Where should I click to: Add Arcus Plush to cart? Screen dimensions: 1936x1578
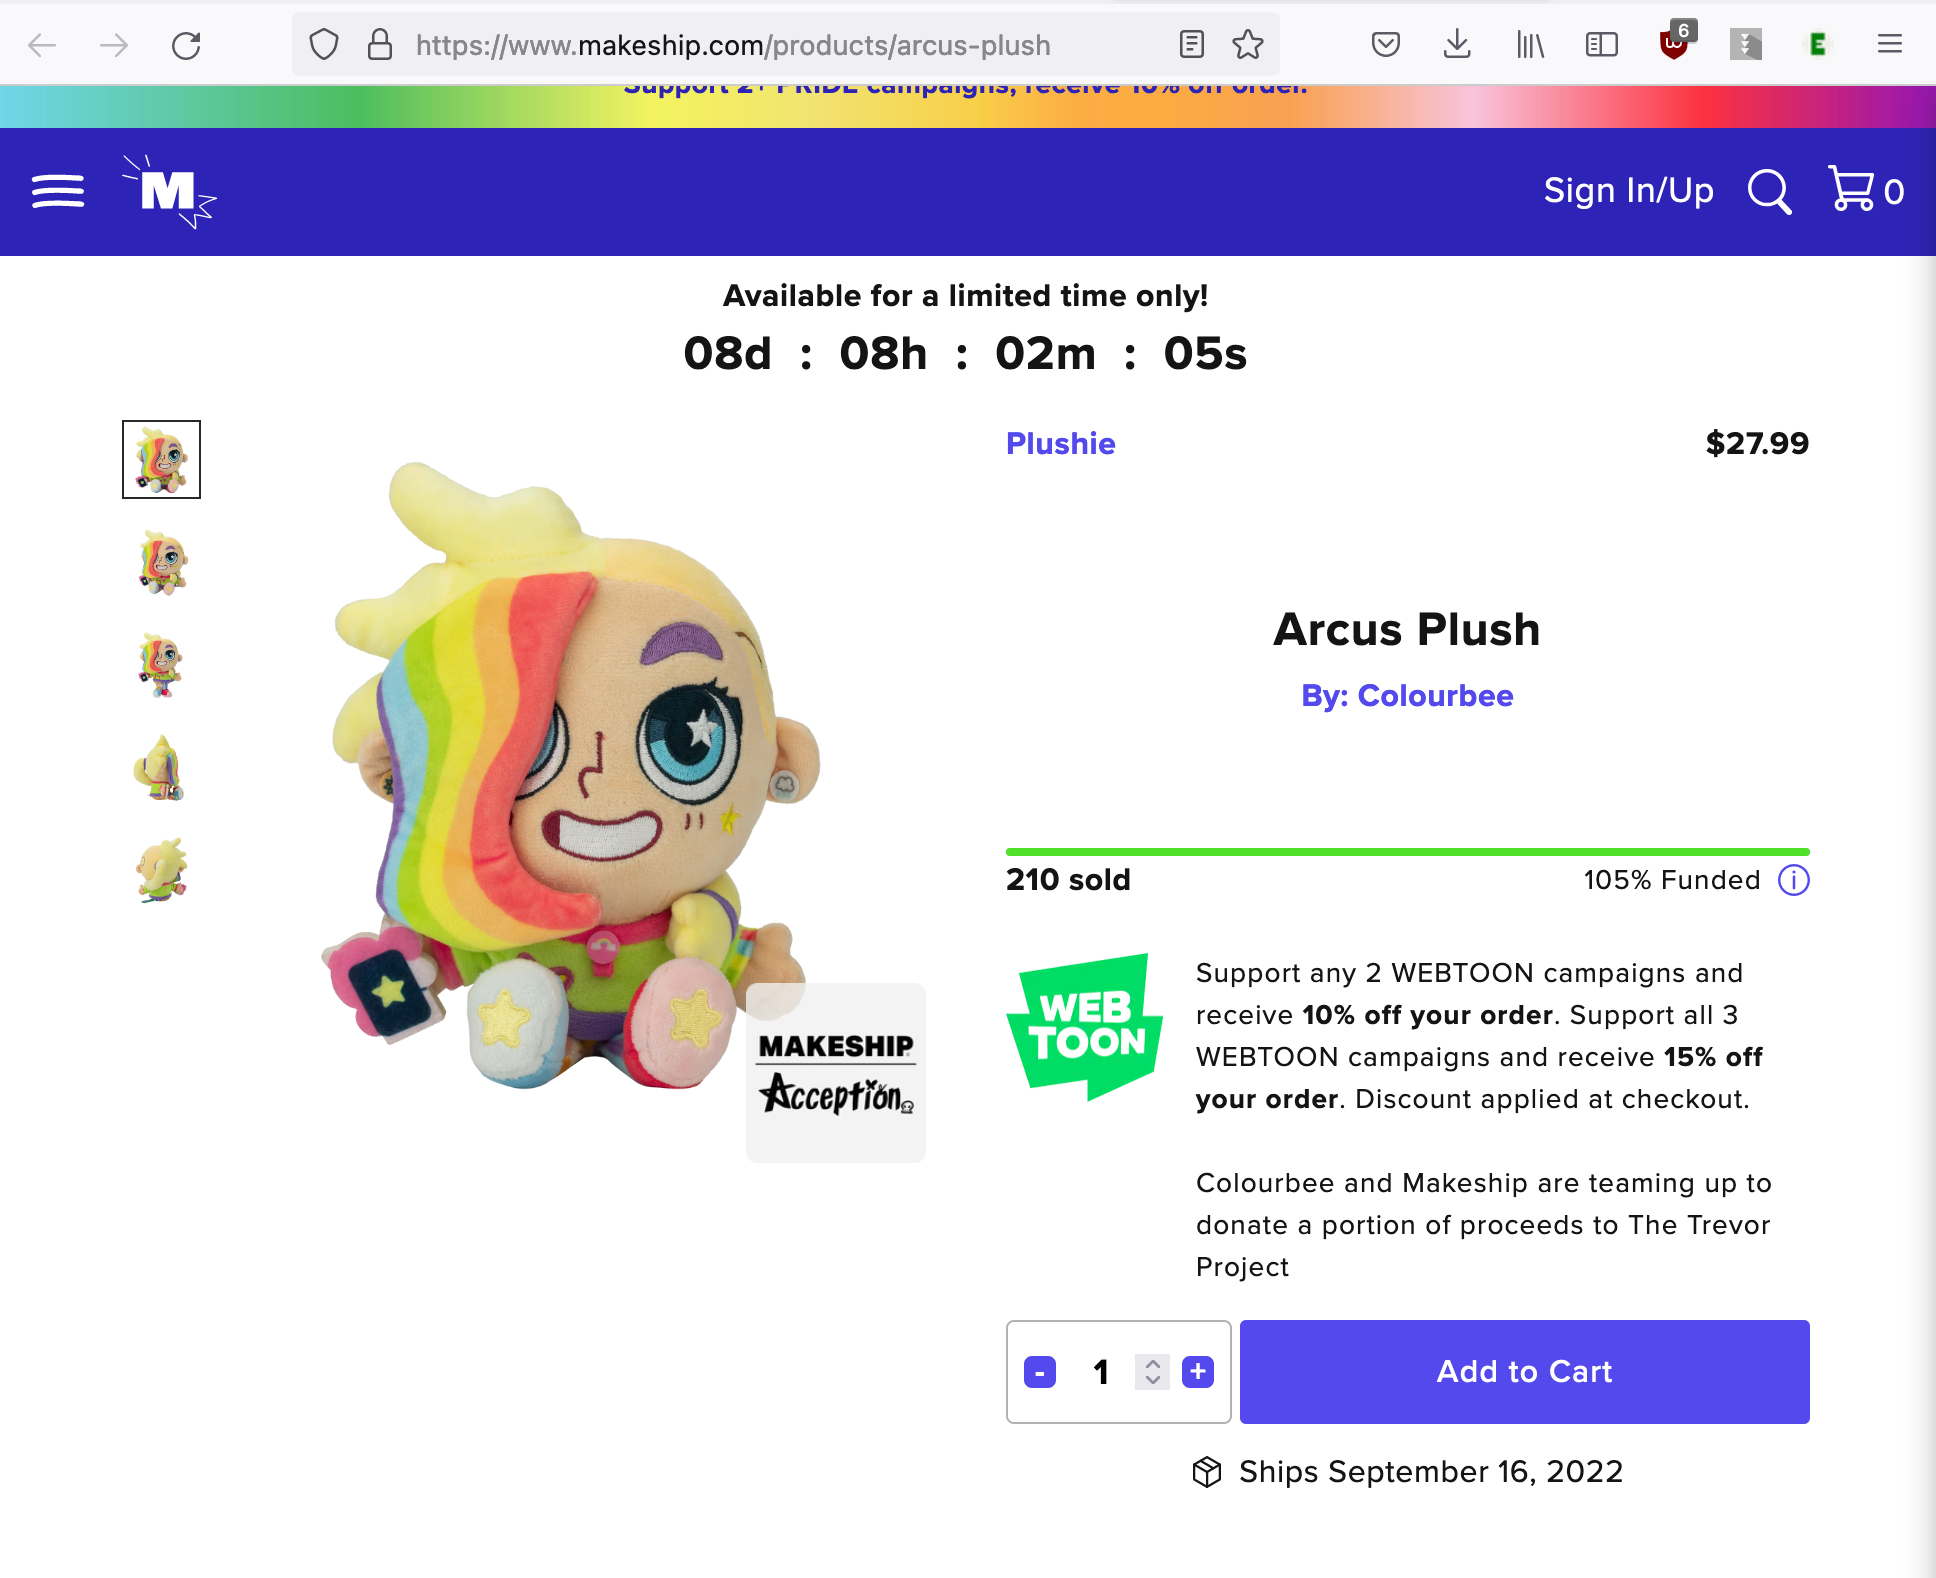[1524, 1372]
